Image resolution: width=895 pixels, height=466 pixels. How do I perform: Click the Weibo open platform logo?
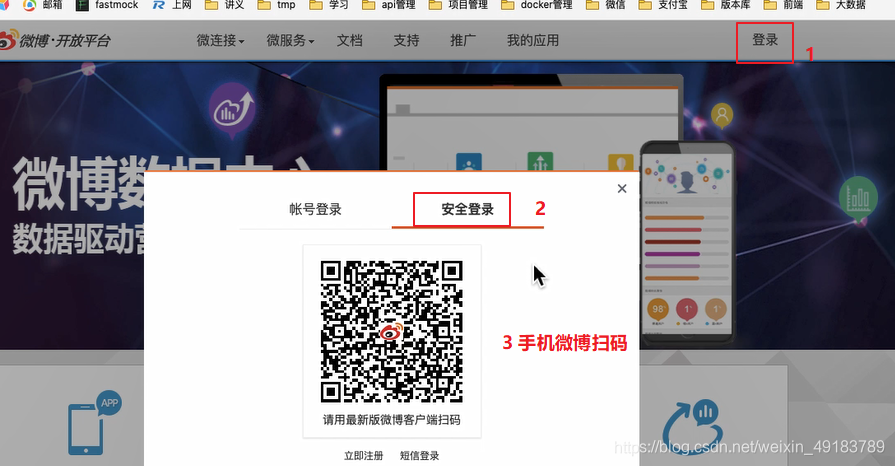coord(55,41)
